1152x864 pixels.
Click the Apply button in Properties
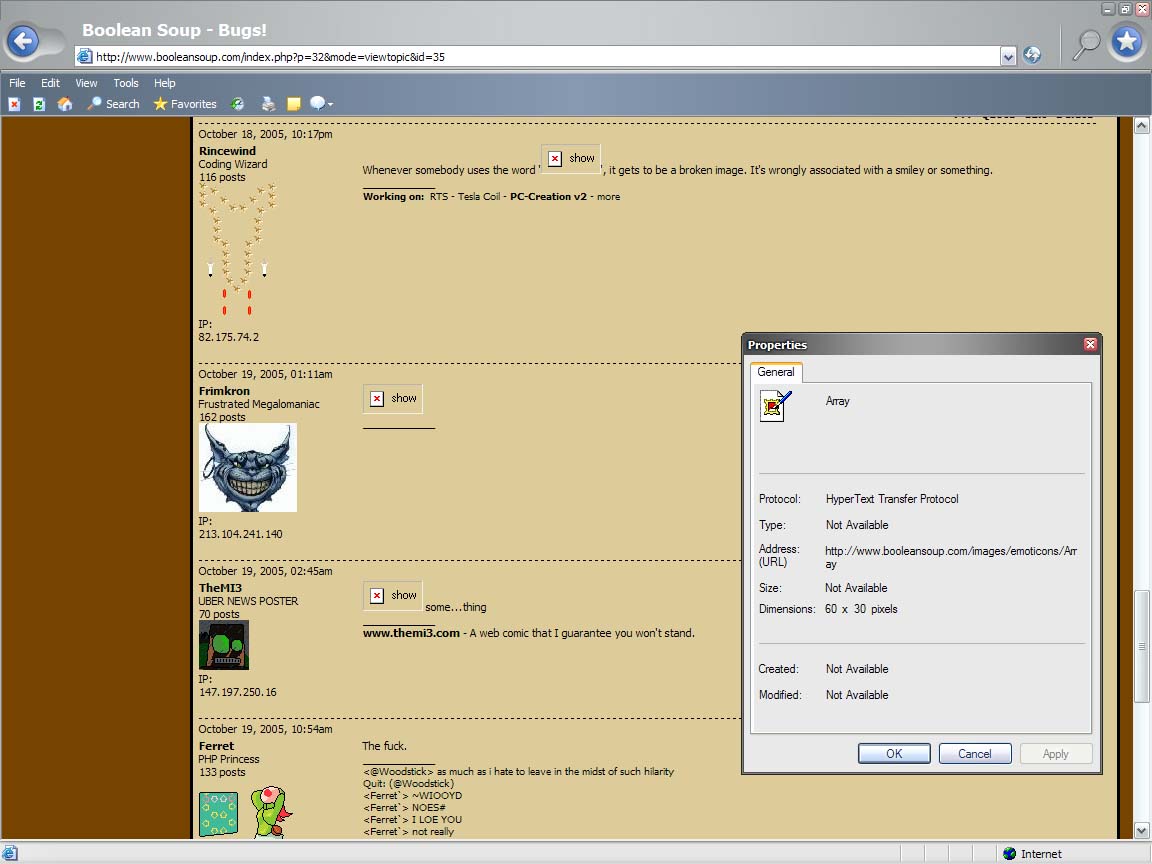(1056, 754)
